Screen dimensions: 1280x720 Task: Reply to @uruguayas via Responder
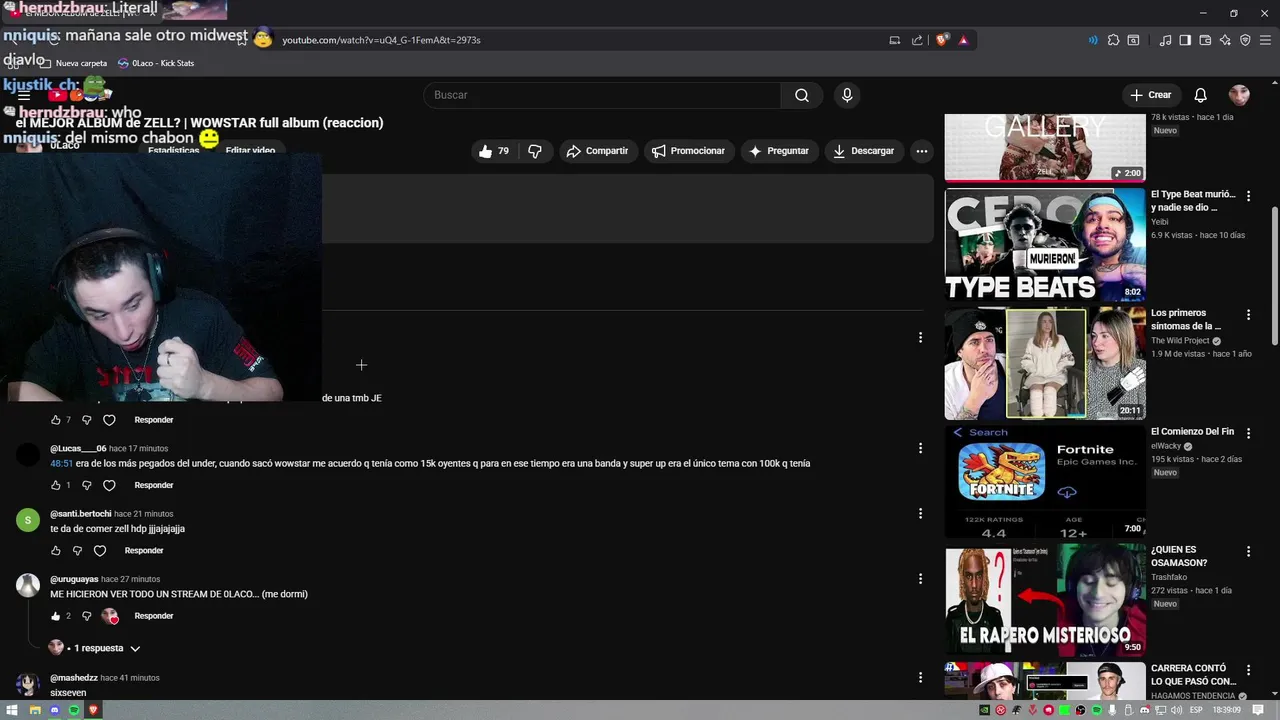pos(154,616)
